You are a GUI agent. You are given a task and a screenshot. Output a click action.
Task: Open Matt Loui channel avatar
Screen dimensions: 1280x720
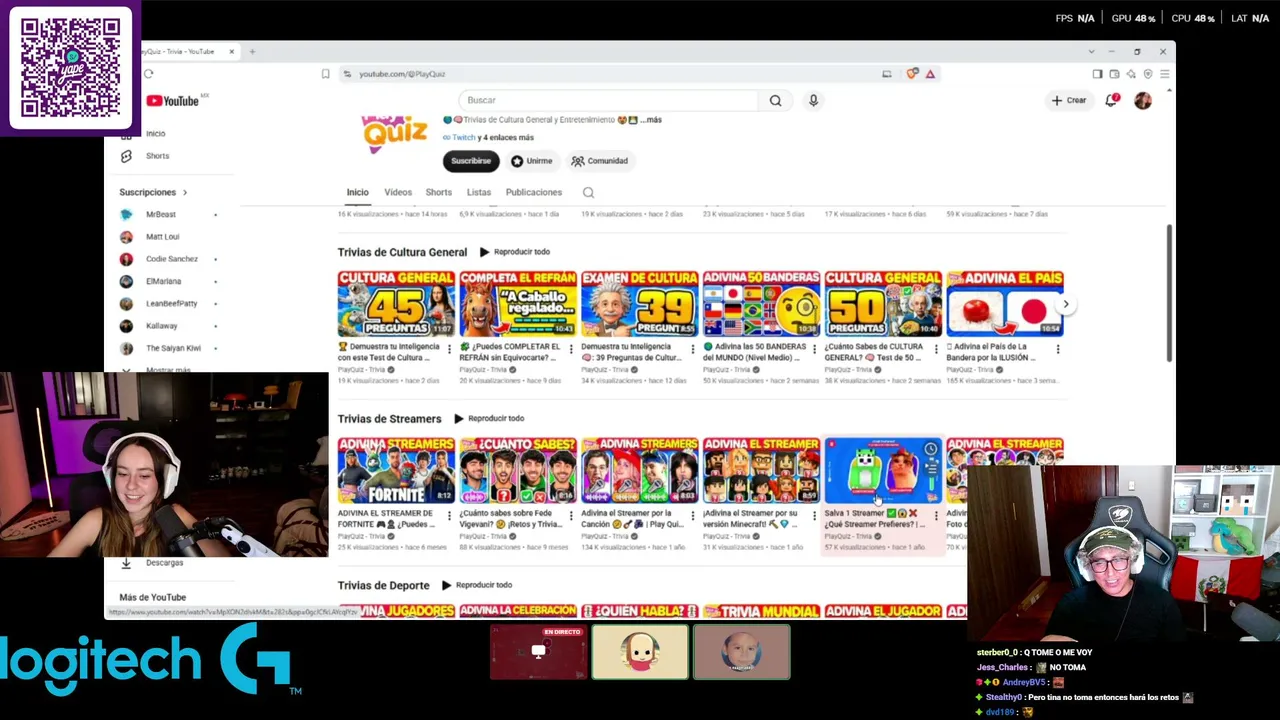click(126, 237)
